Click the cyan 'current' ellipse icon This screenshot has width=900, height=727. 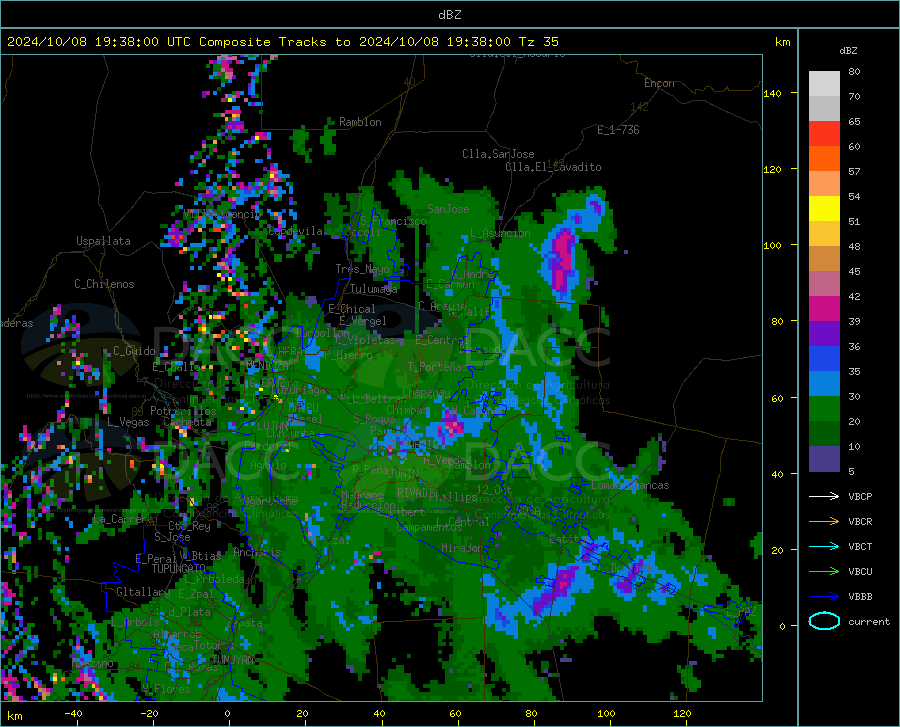(824, 621)
